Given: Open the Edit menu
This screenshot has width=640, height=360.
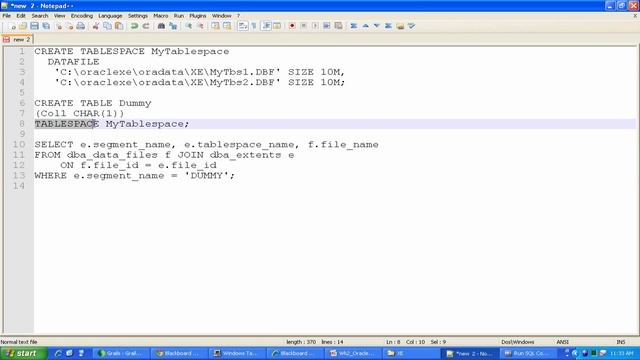Looking at the screenshot, I should [21, 16].
